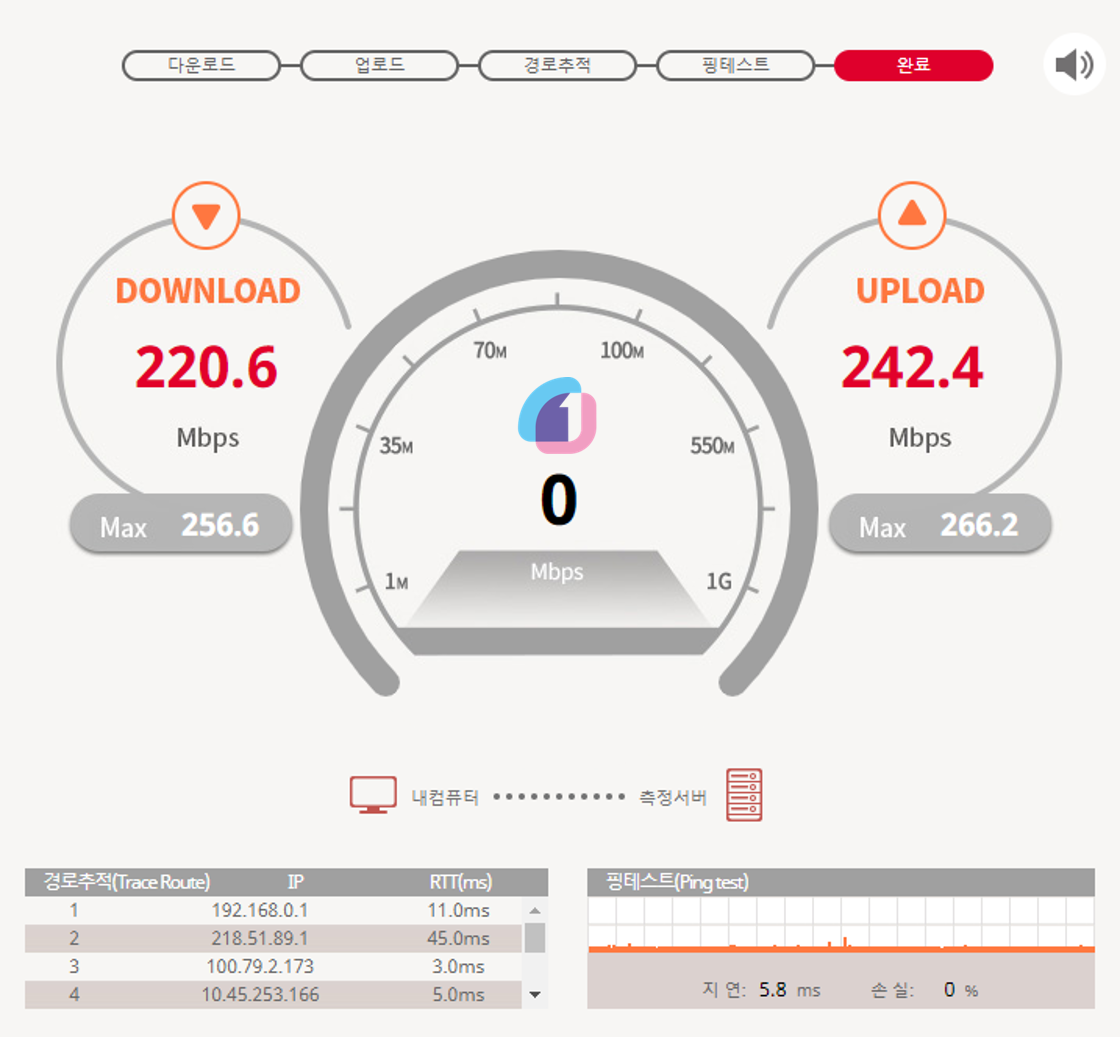Screen dimensions: 1120x1037
Task: Select the 192.168.0.1 trace route row
Action: pyautogui.click(x=274, y=910)
